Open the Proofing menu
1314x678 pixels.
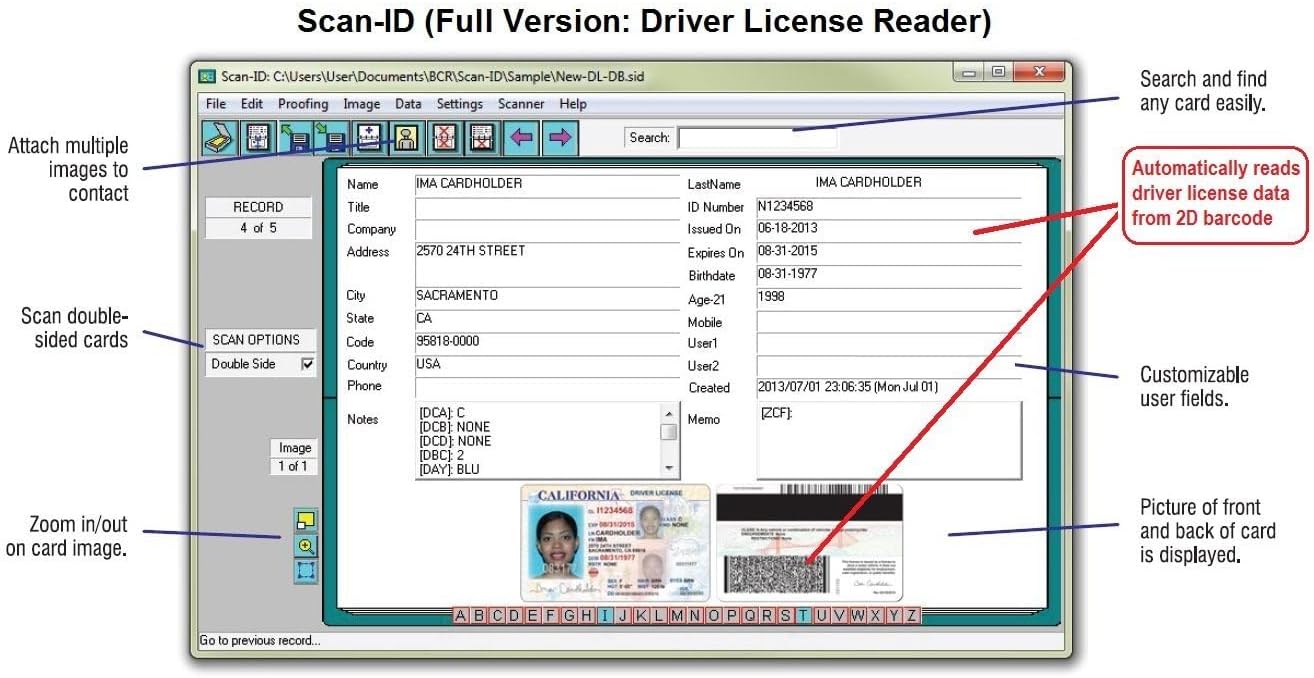[303, 103]
